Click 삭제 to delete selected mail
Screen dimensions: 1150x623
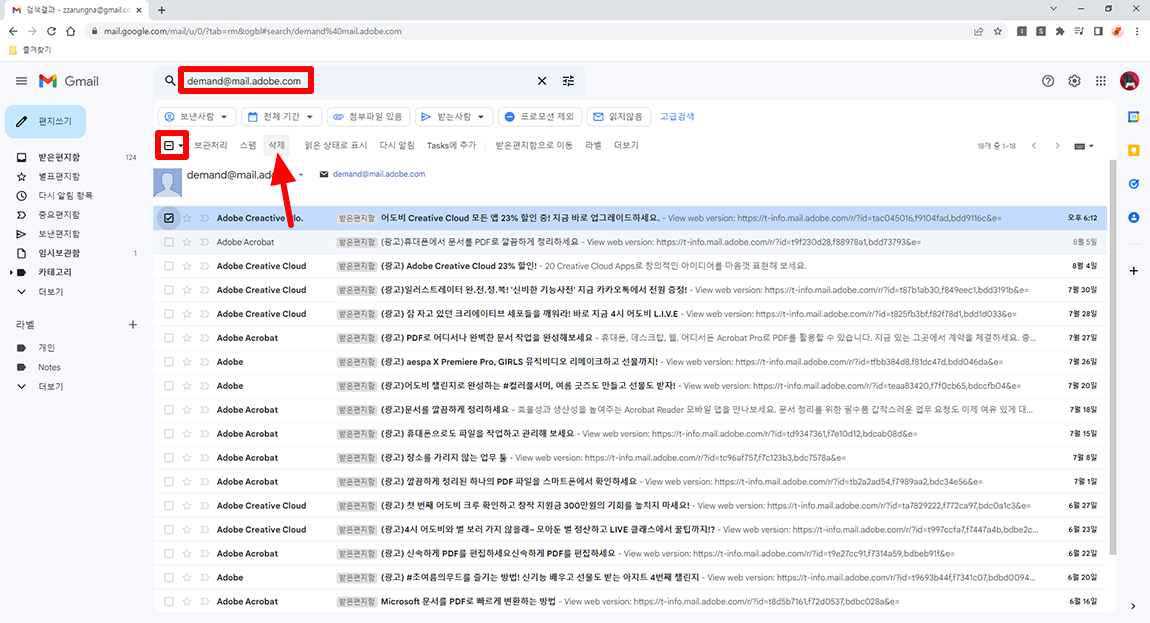[276, 145]
